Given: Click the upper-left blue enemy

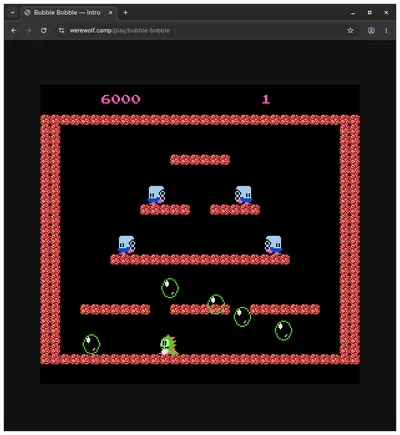Looking at the screenshot, I should tap(156, 195).
